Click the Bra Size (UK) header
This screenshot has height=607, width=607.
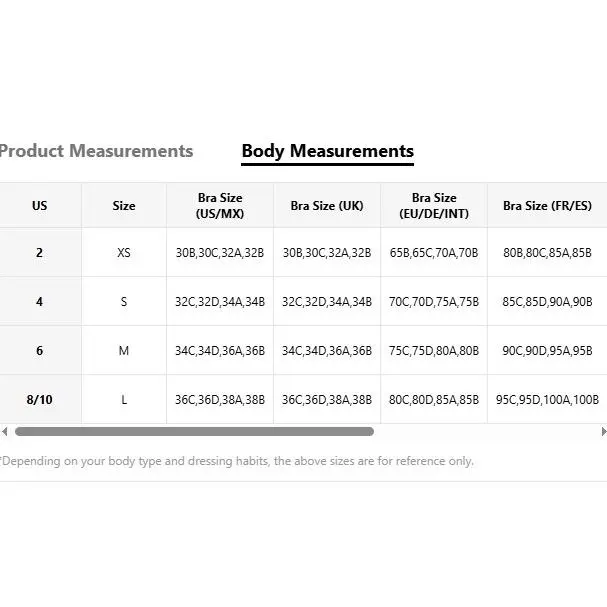[327, 206]
